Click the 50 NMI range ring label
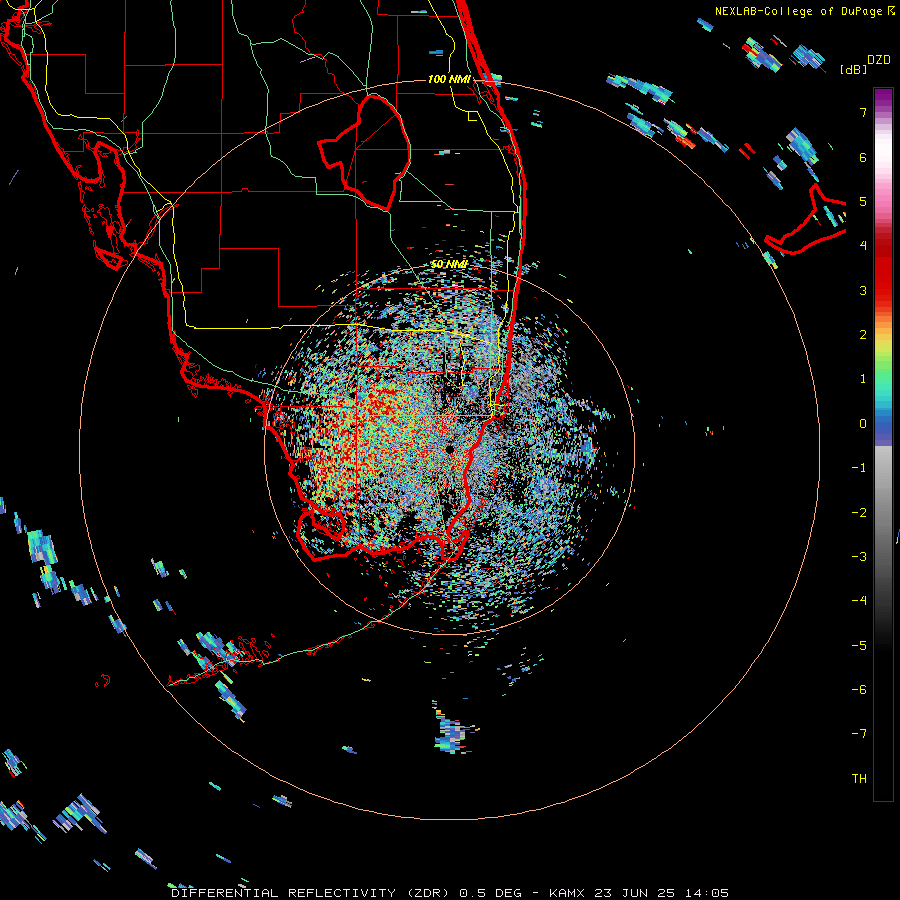900x900 pixels. click(x=449, y=264)
